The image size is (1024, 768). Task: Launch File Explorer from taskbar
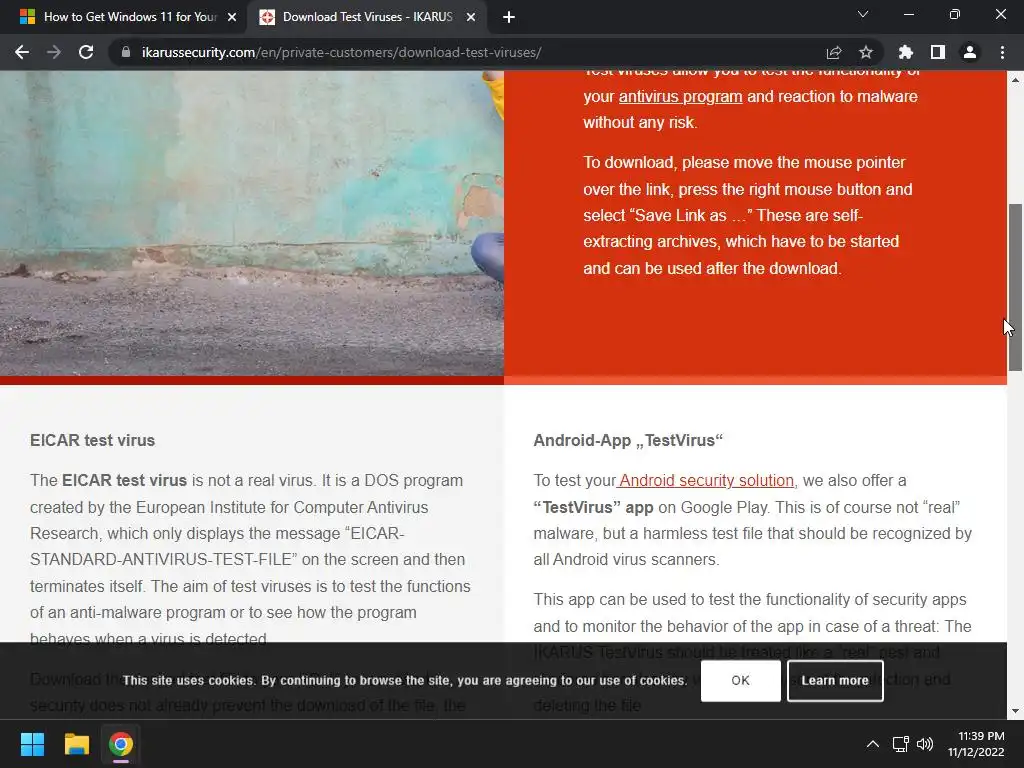click(x=76, y=744)
